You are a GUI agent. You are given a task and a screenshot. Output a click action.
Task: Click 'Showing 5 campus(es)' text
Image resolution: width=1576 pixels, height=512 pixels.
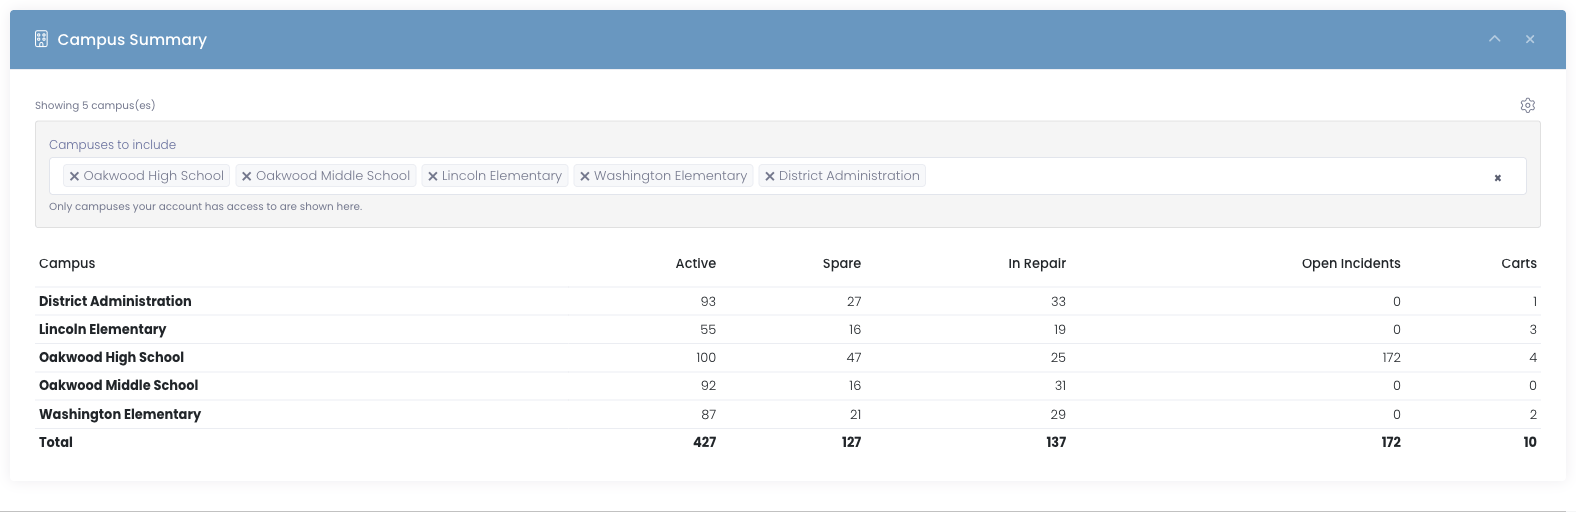95,105
